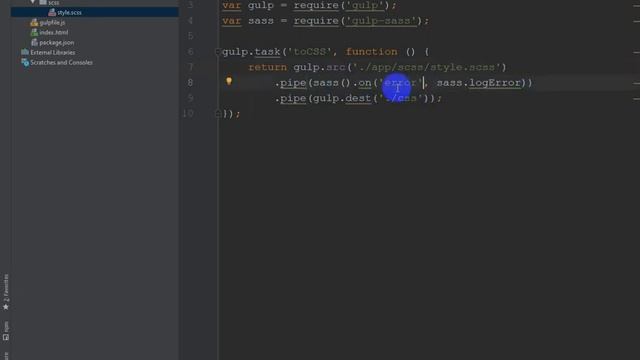
Task: Click line number 4 in the gutter
Action: 190,21
